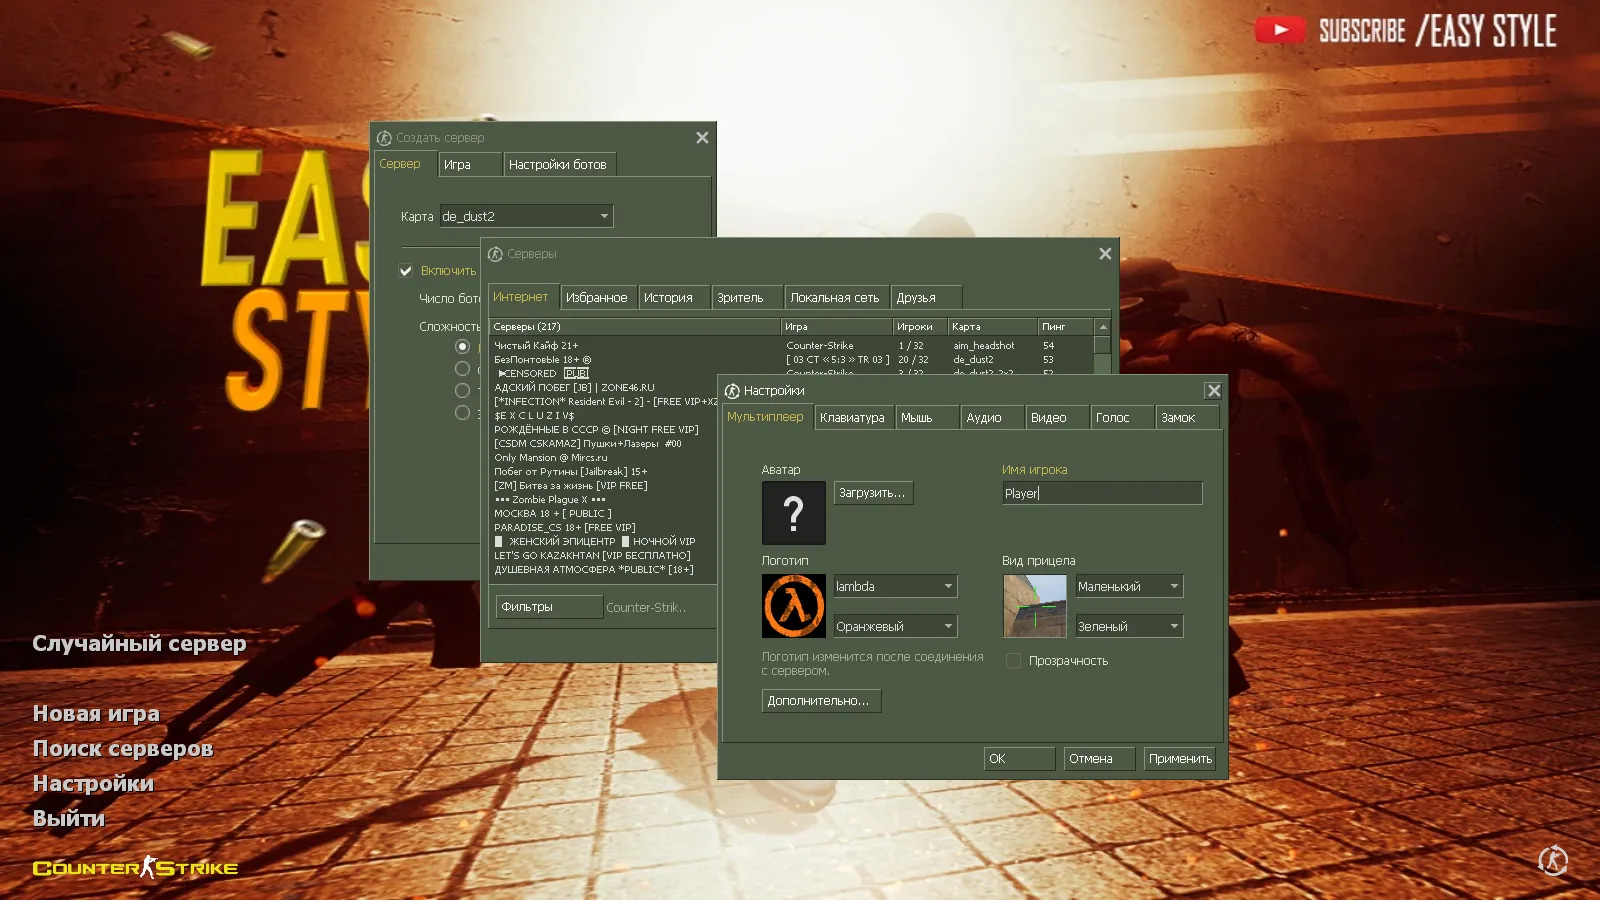Click the YouTube play button icon near Subscribe
This screenshot has width=1600, height=900.
click(1281, 30)
